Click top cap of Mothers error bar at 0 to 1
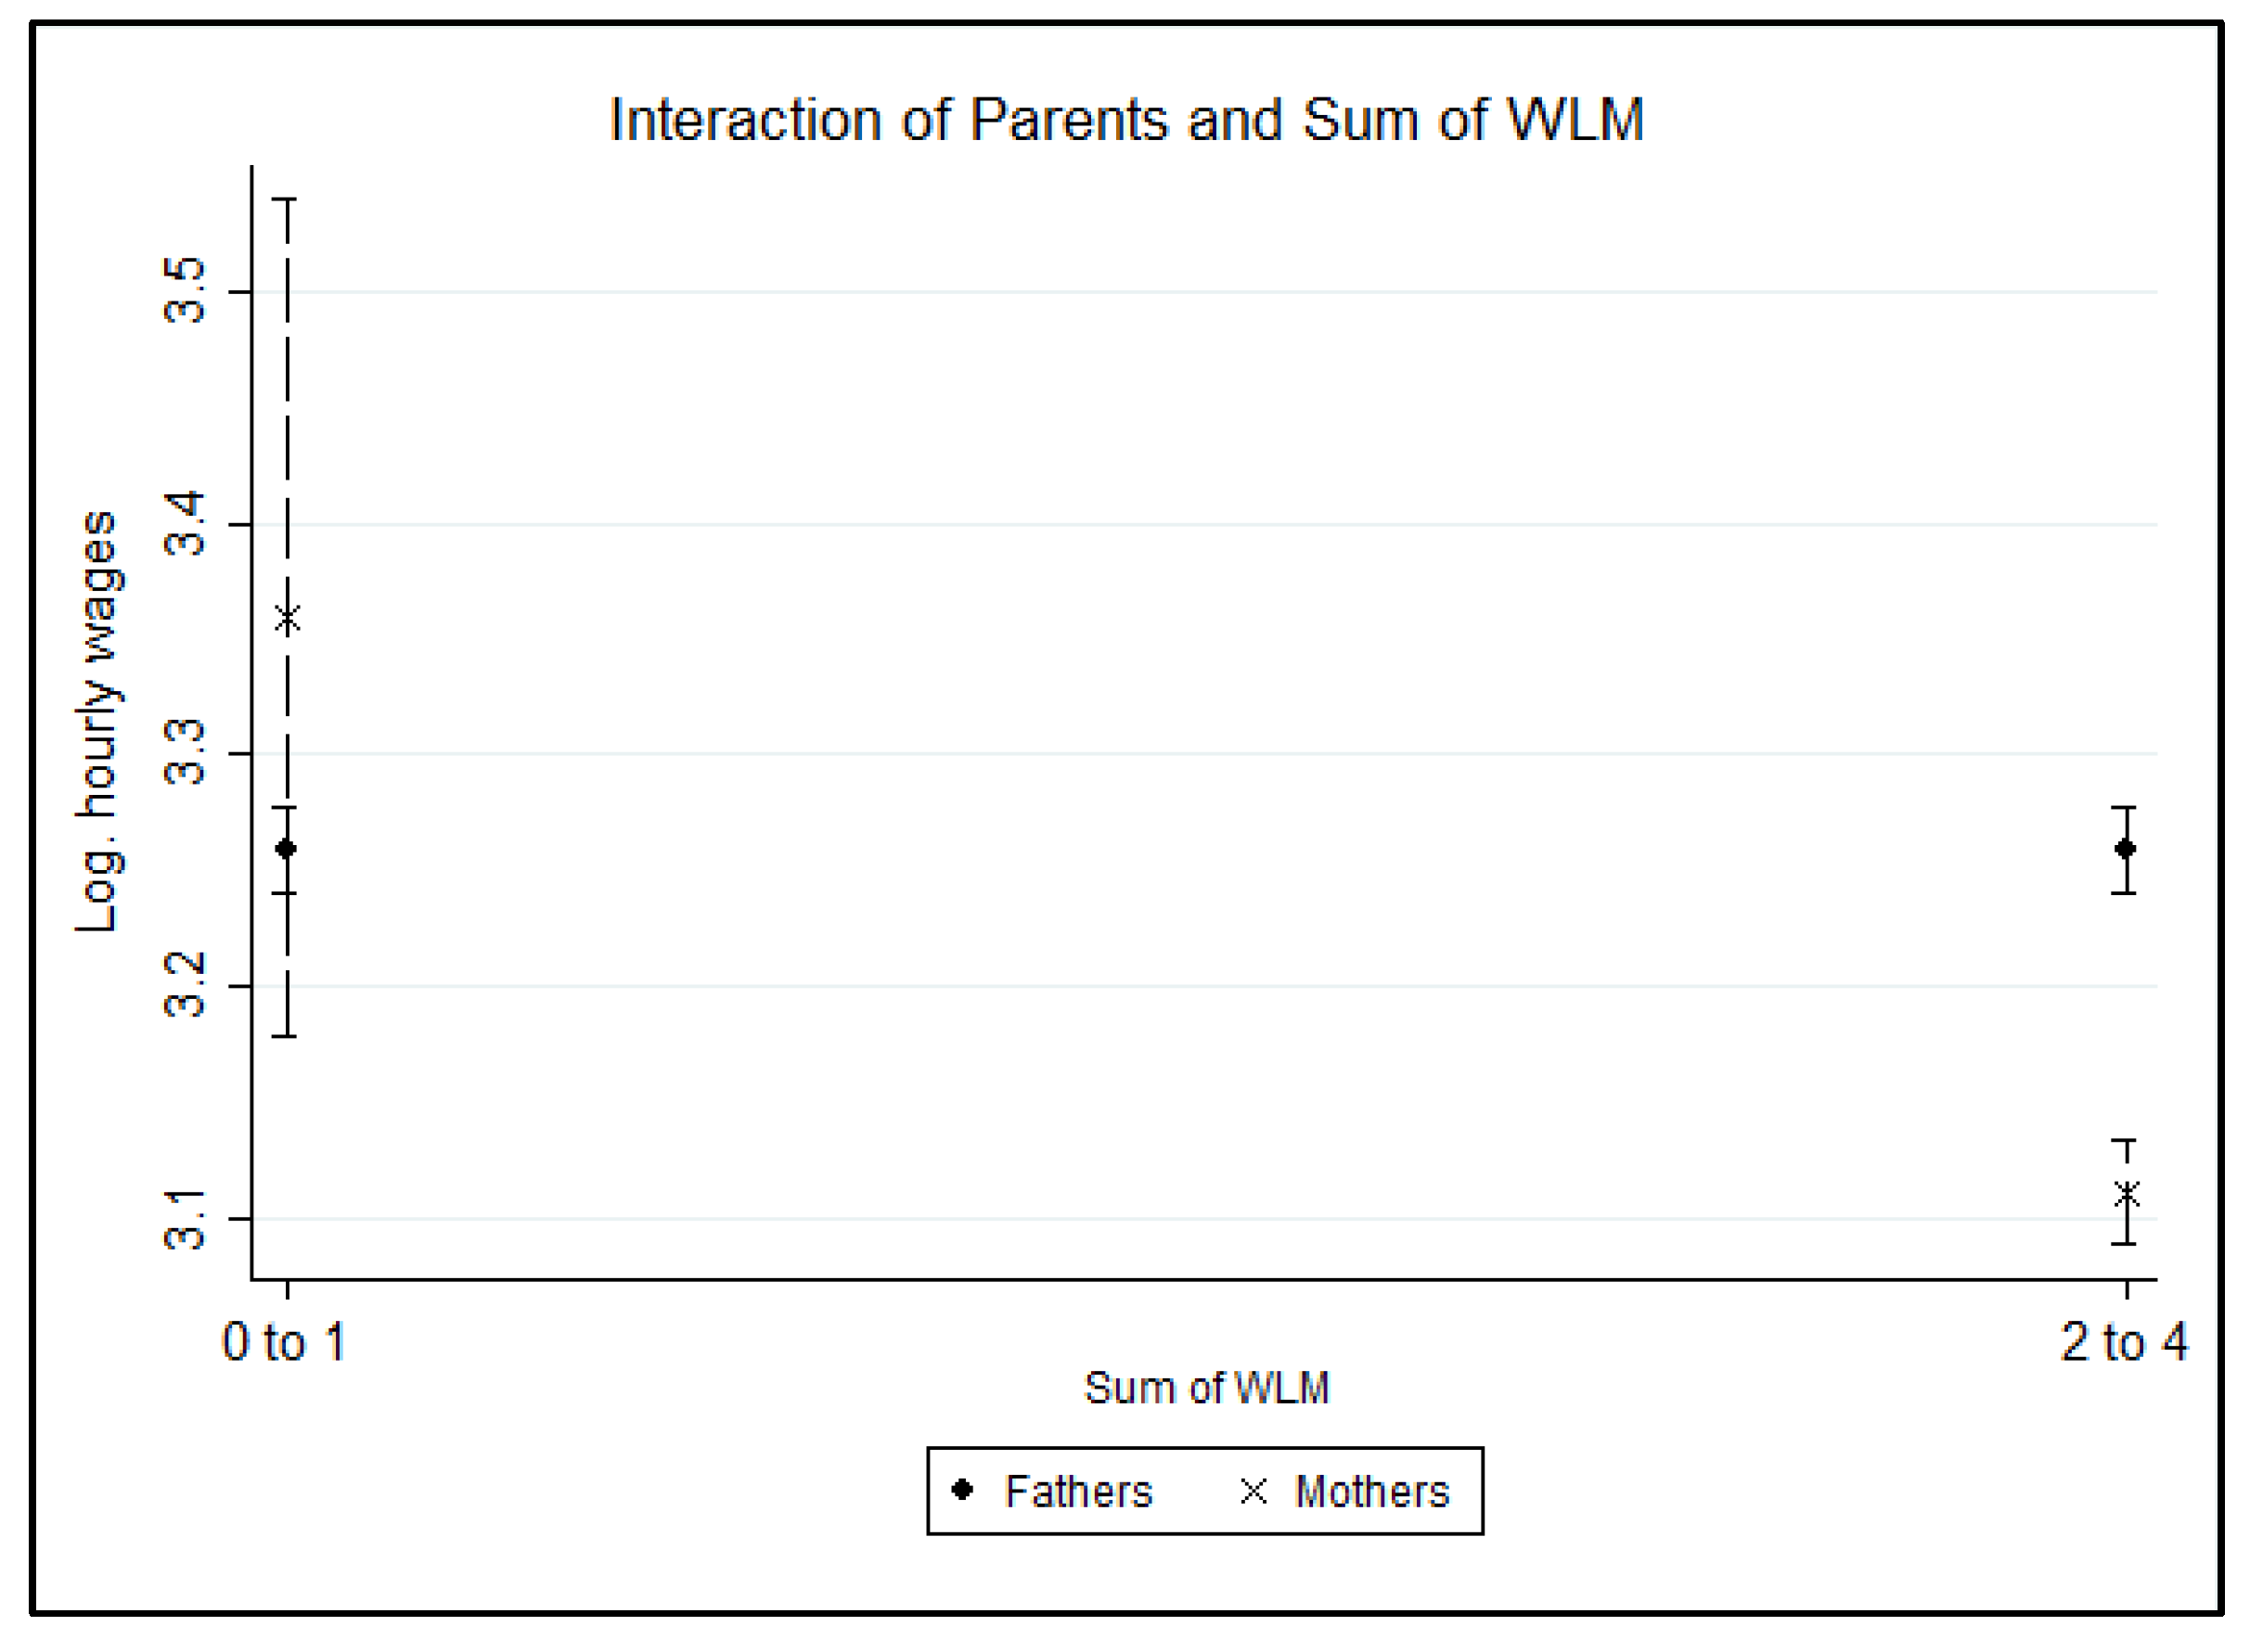 [x=288, y=200]
